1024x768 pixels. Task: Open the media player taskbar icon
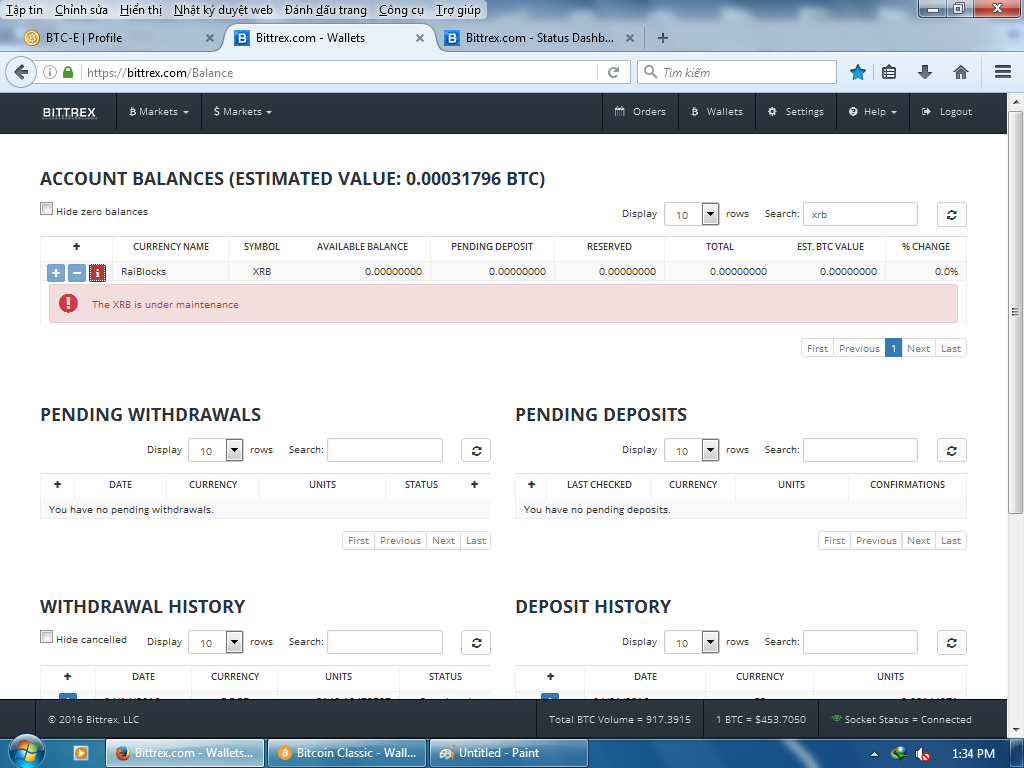pyautogui.click(x=81, y=753)
